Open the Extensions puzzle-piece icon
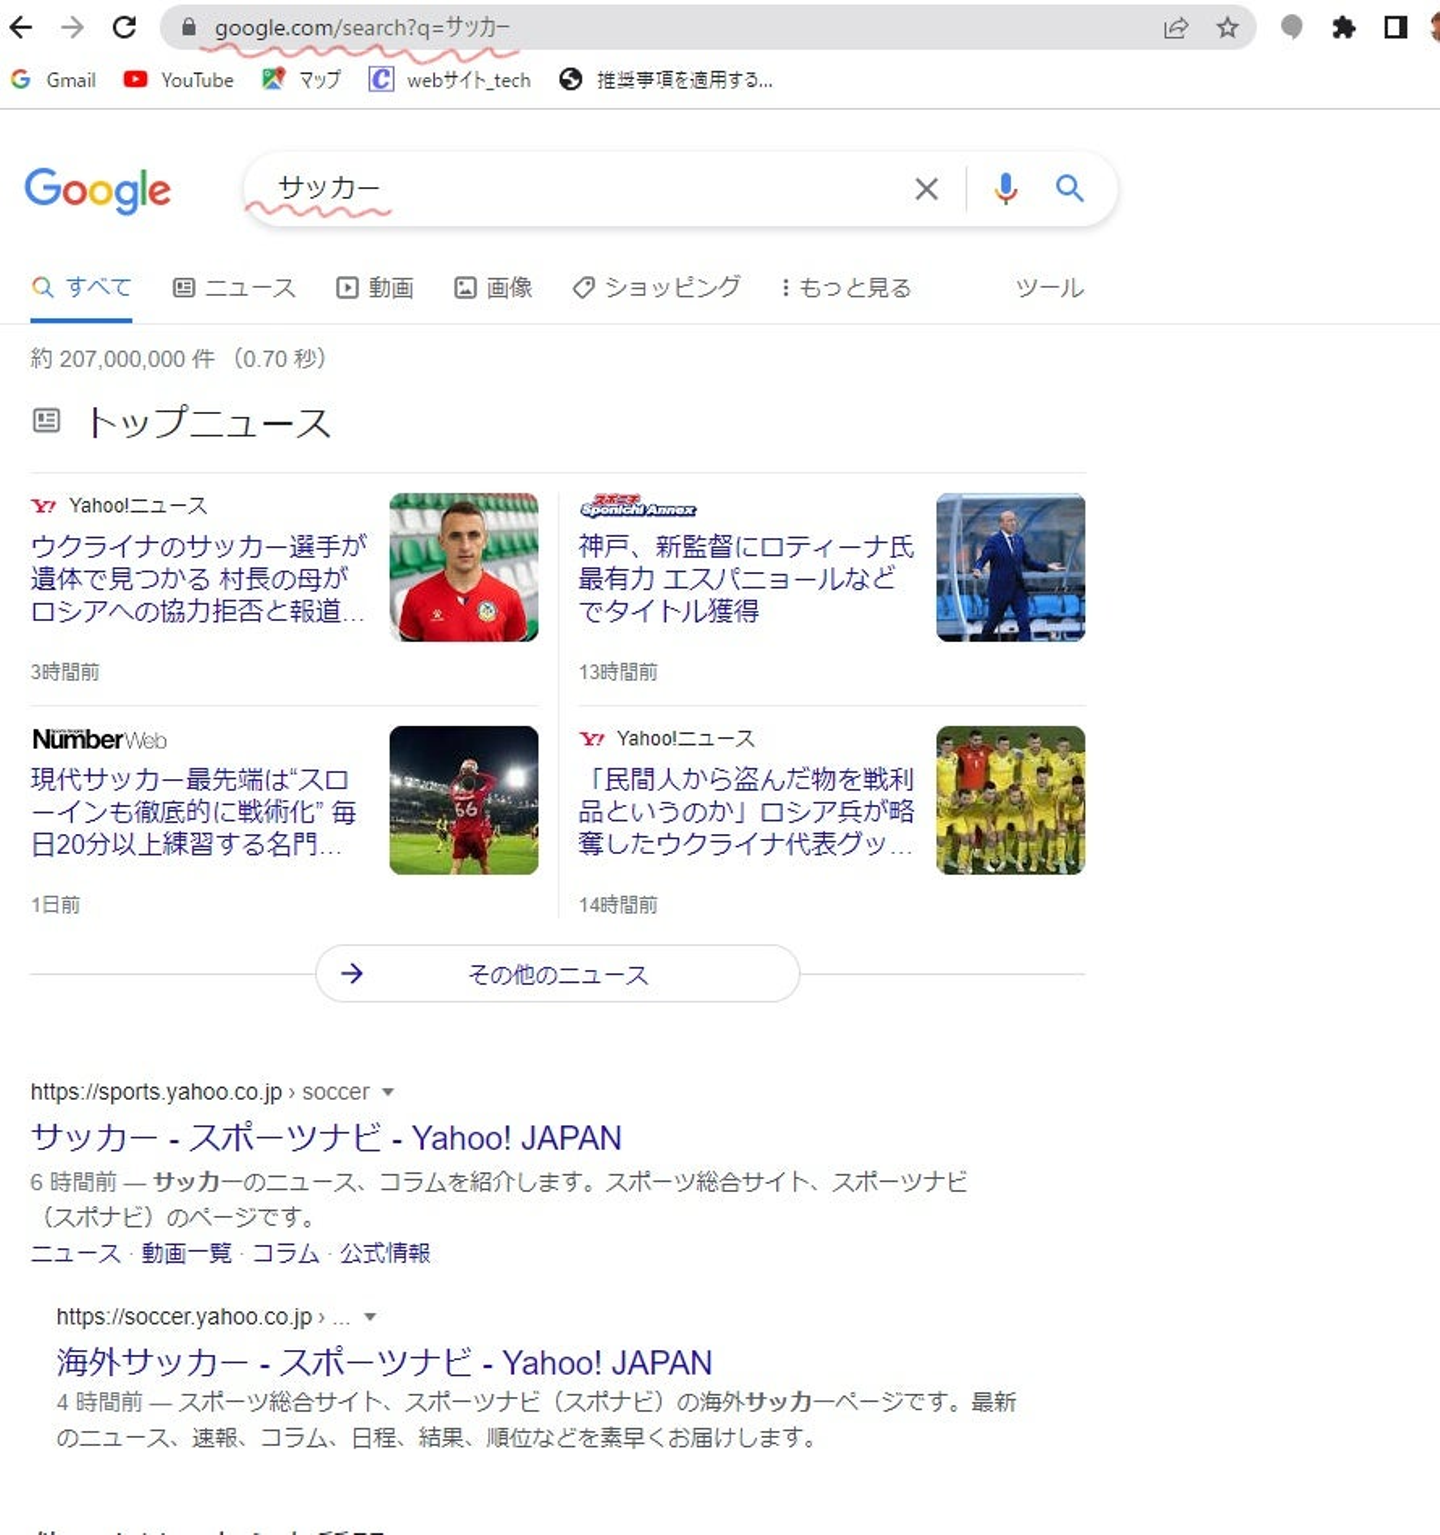Screen dimensions: 1440x1535 click(x=1344, y=27)
